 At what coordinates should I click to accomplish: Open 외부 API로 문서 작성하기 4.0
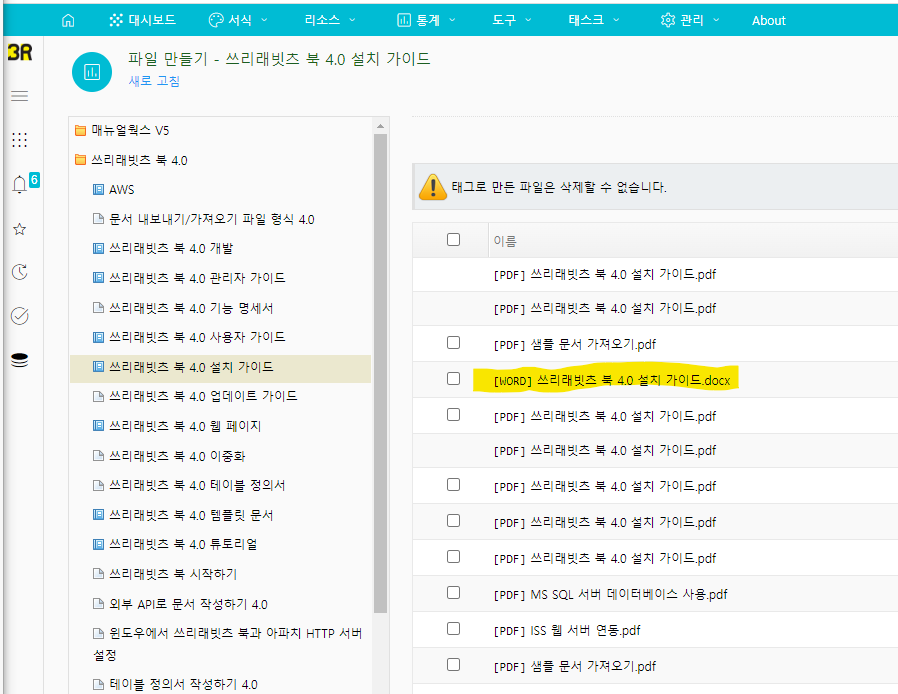click(188, 604)
